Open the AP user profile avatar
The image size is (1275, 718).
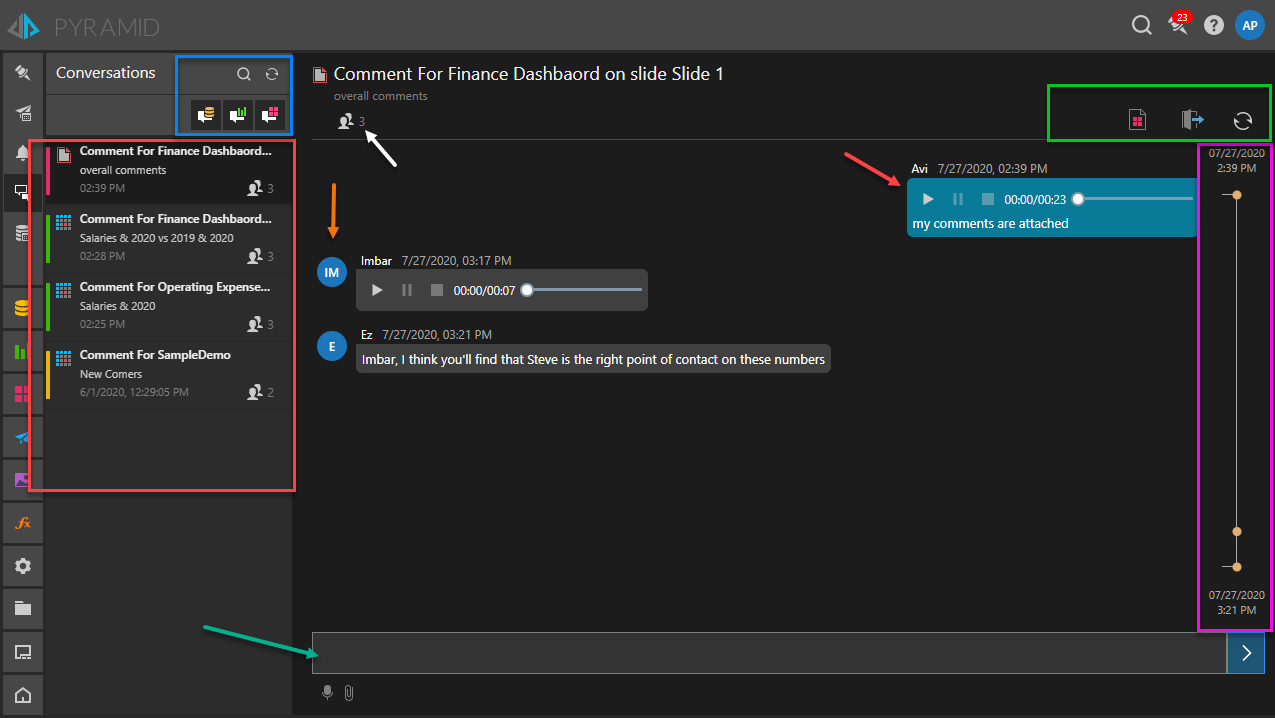pyautogui.click(x=1250, y=25)
